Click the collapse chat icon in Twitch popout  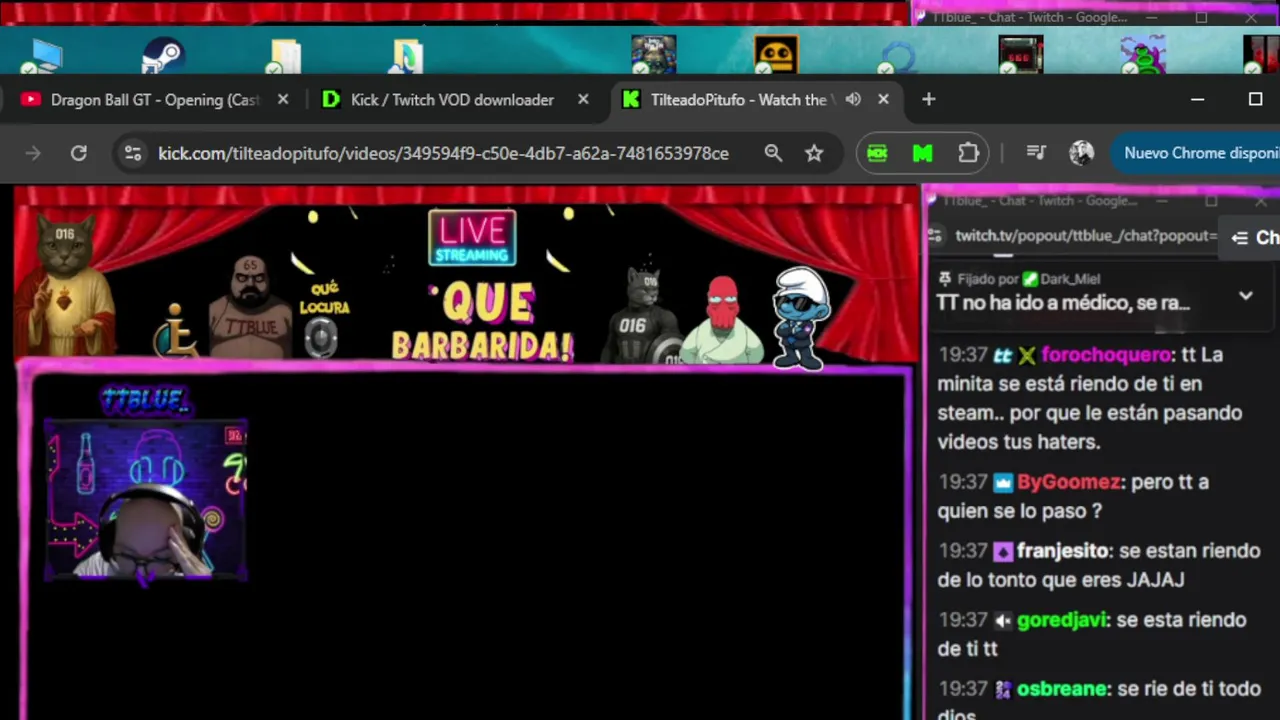1240,237
